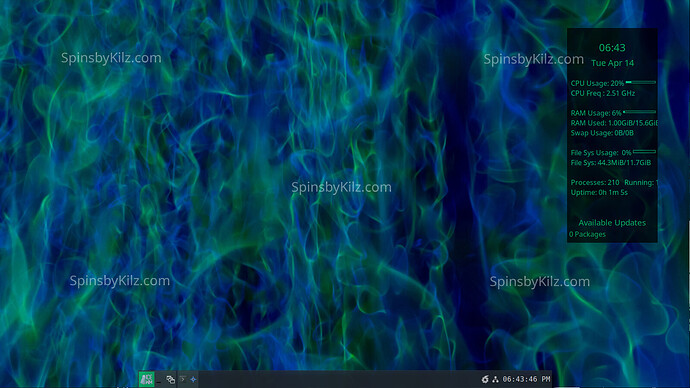
Task: Click the date Tue Apr 14
Action: [613, 63]
